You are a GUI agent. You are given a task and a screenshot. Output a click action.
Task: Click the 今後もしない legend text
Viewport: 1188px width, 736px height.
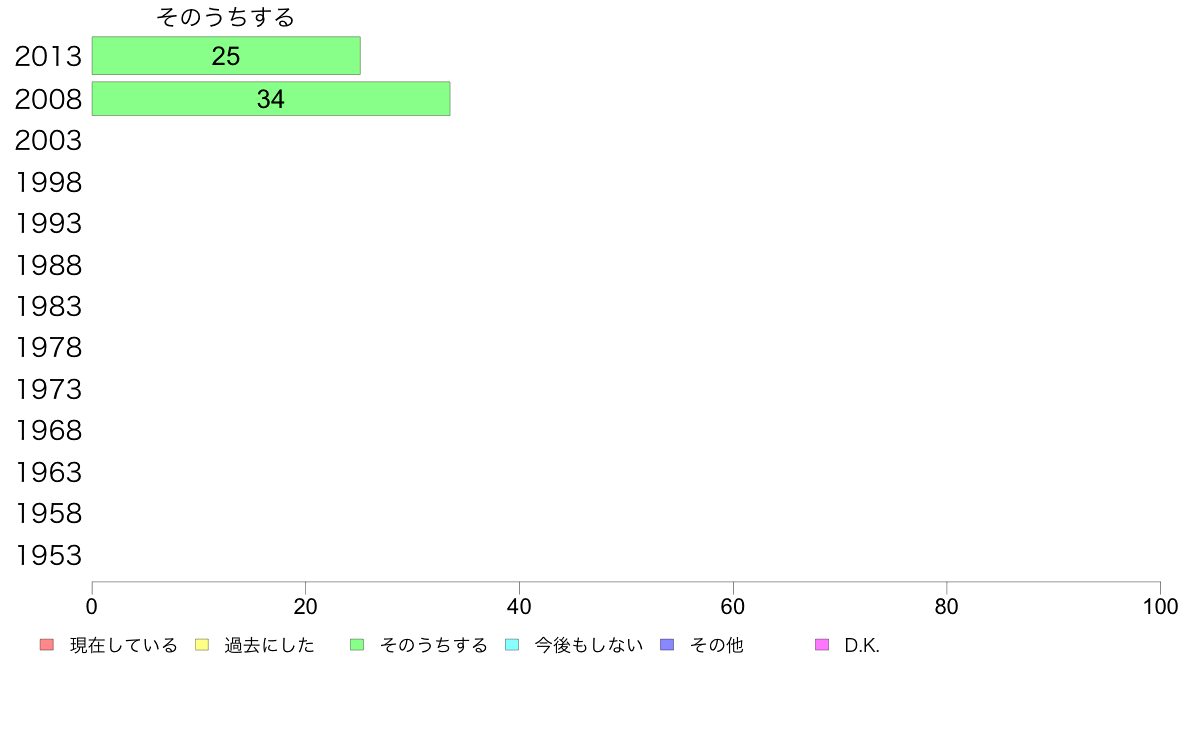coord(589,645)
